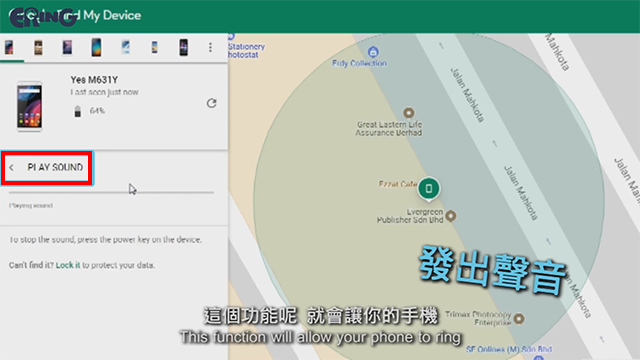This screenshot has height=360, width=640.
Task: Click the Yes M631Y phone image
Action: tap(29, 107)
